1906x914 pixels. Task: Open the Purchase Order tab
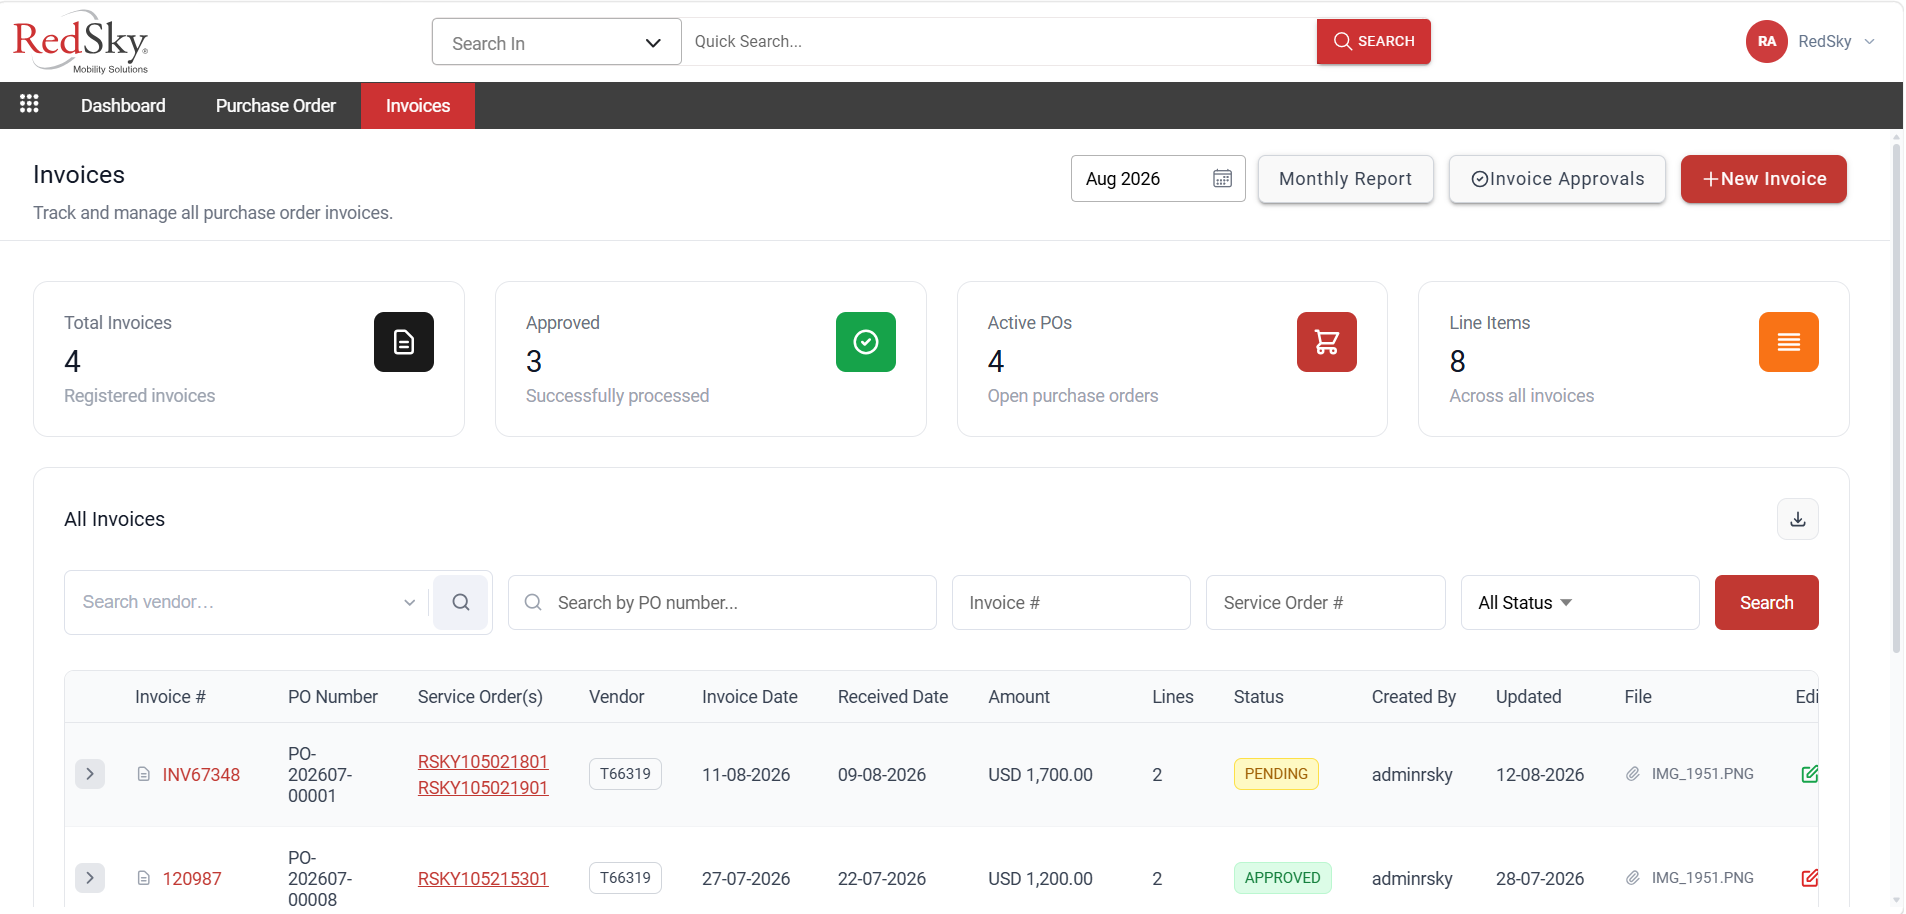(276, 105)
